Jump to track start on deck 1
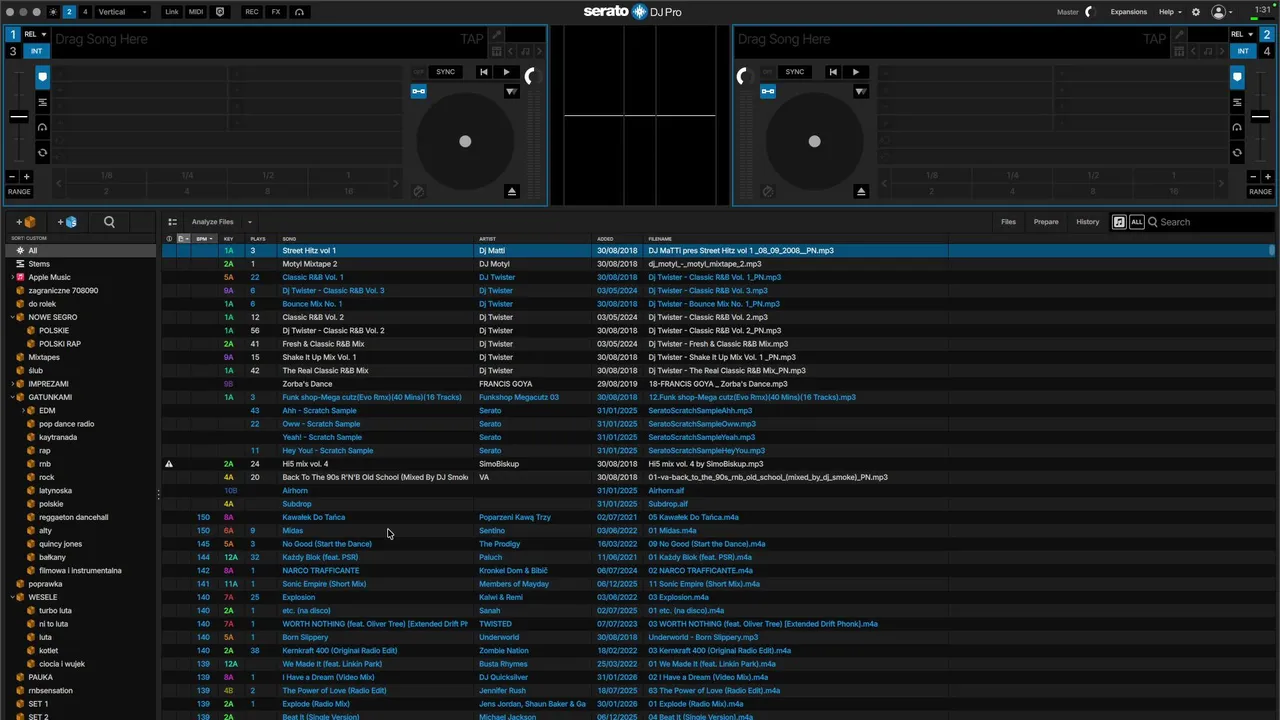The width and height of the screenshot is (1280, 720). [484, 72]
